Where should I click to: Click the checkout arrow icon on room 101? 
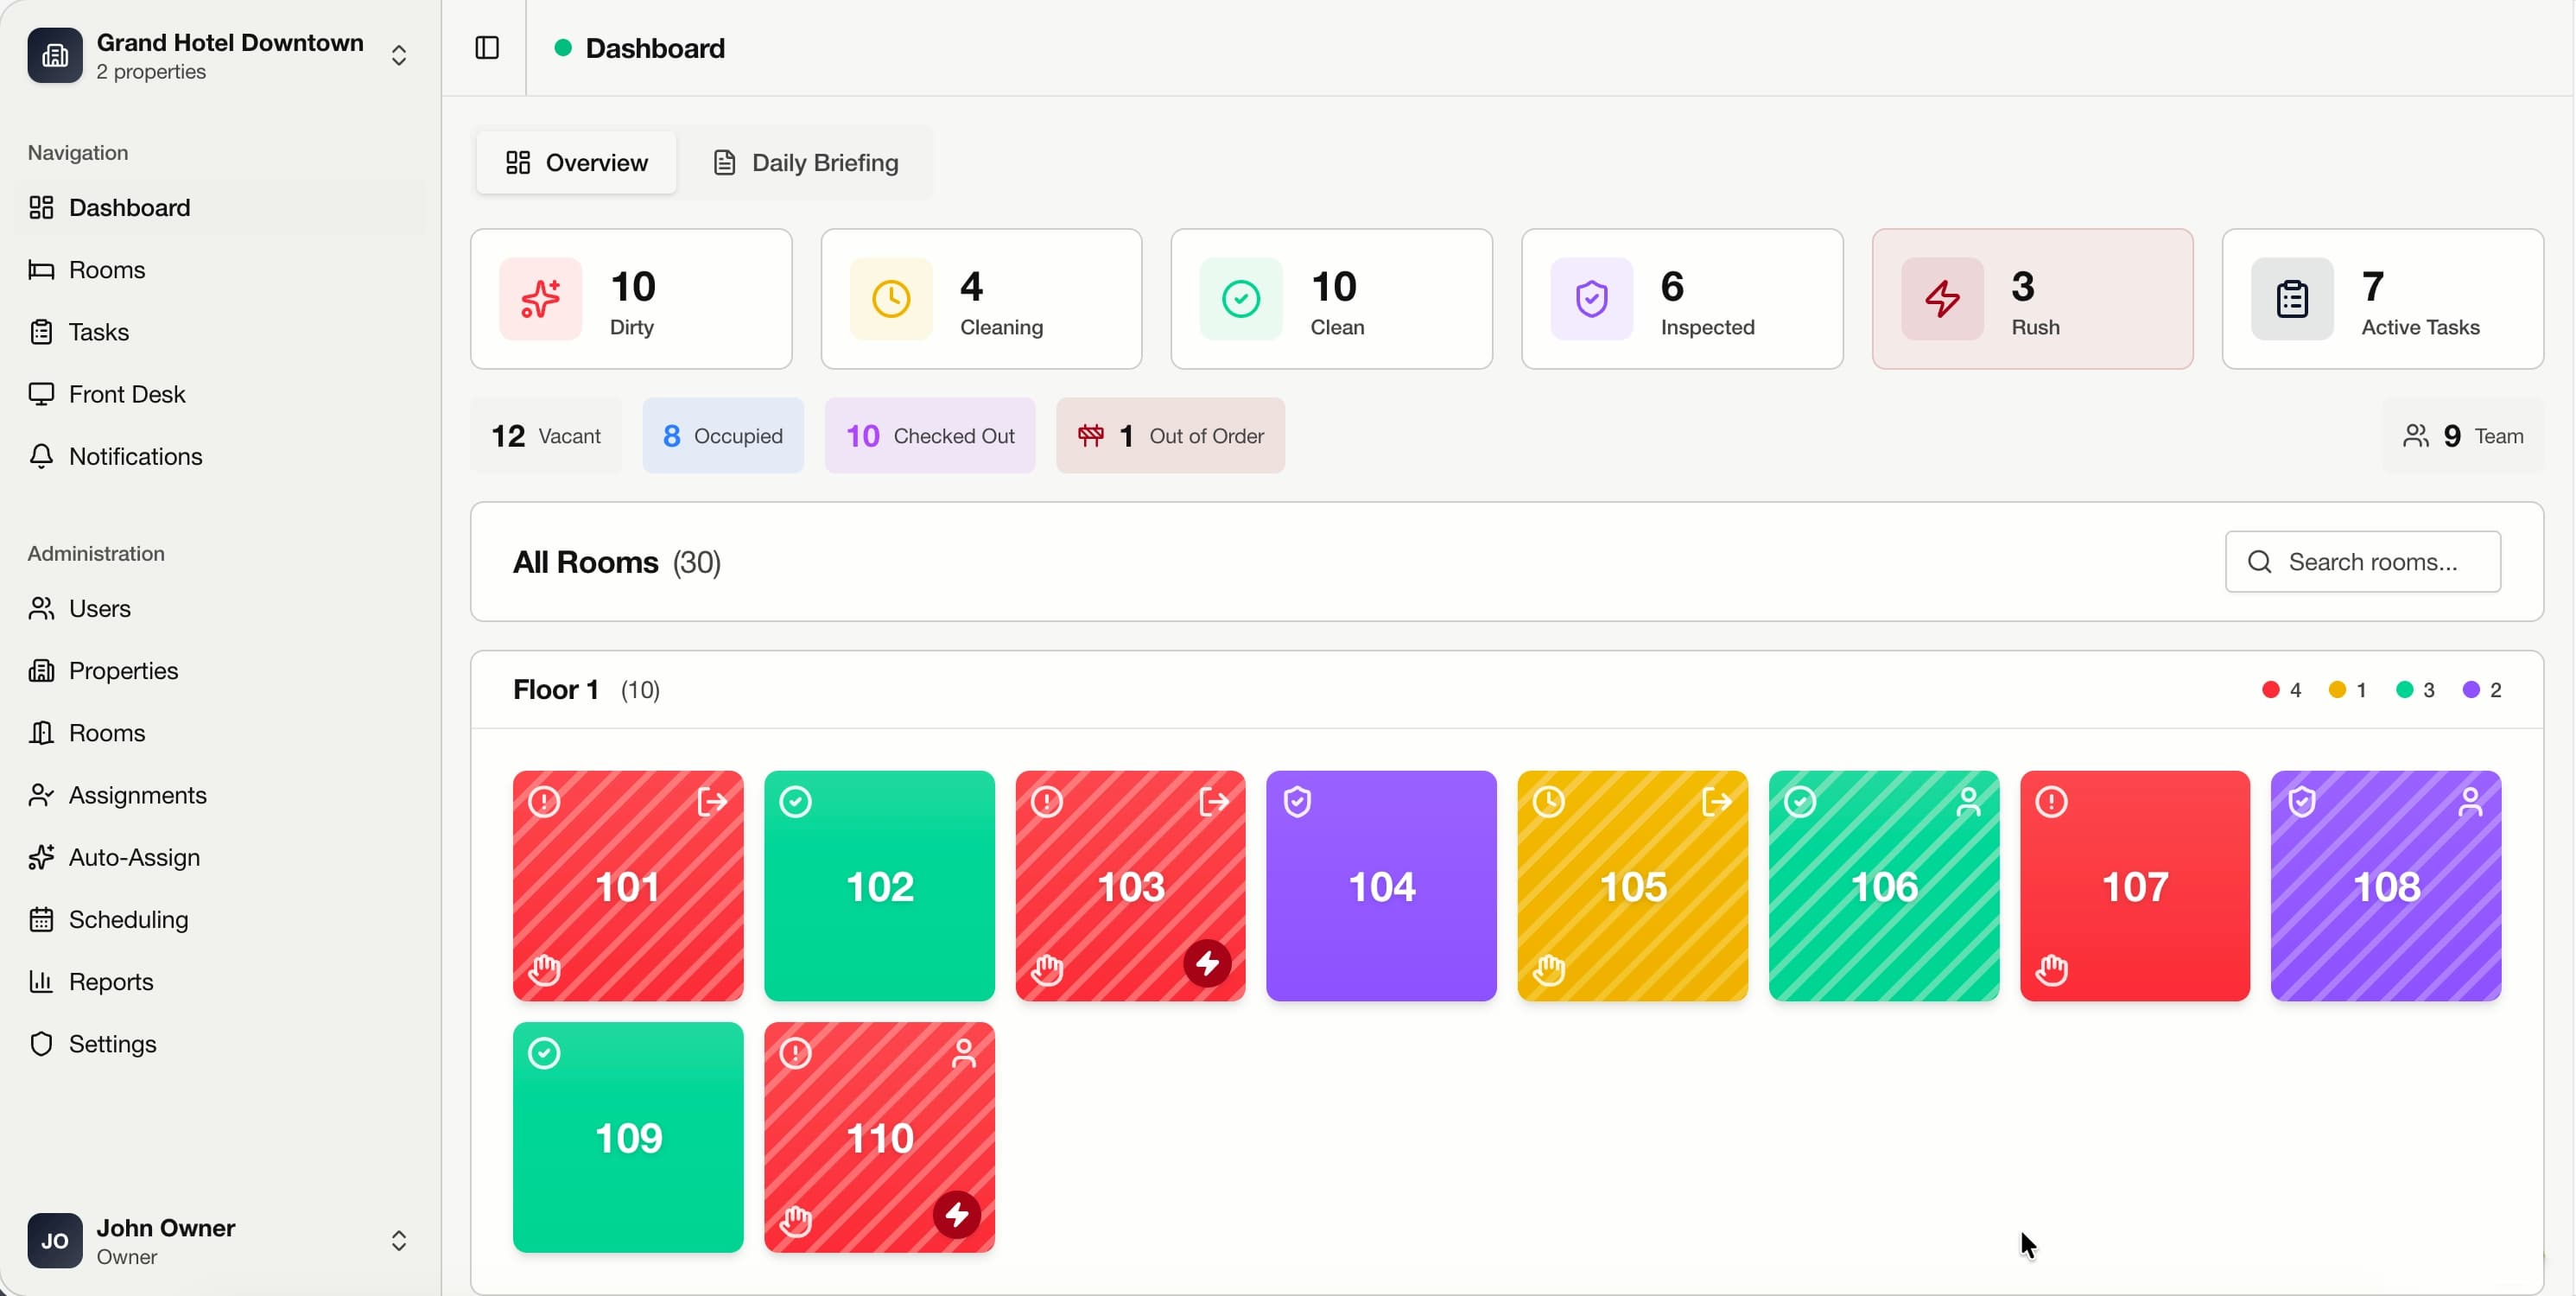pos(711,801)
